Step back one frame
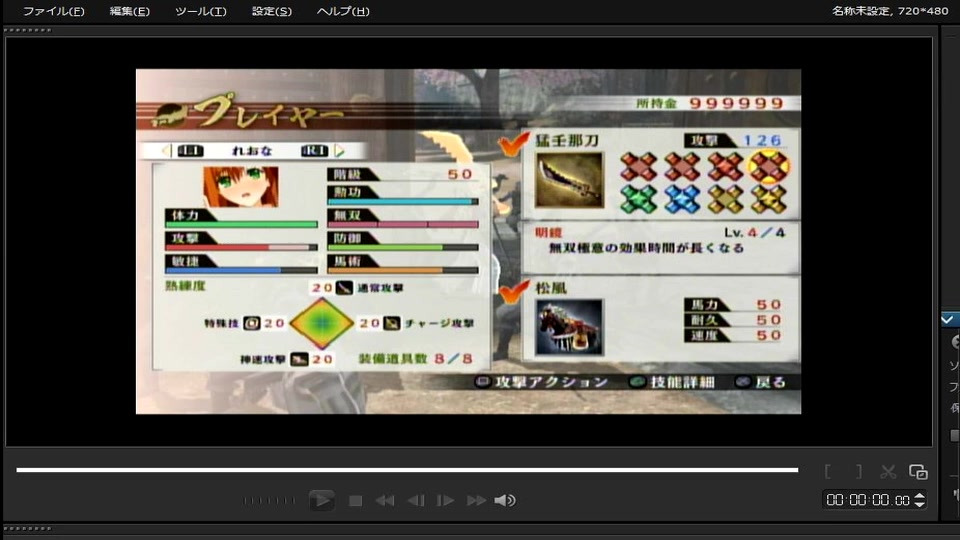The width and height of the screenshot is (960, 540). [416, 501]
